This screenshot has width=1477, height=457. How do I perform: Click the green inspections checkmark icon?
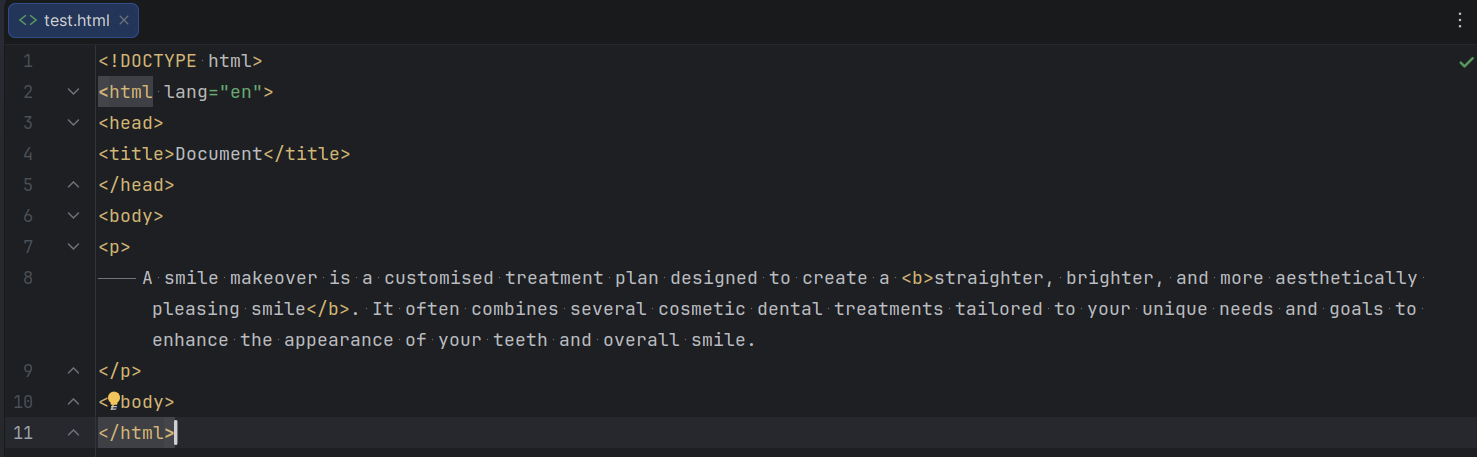coord(1465,62)
